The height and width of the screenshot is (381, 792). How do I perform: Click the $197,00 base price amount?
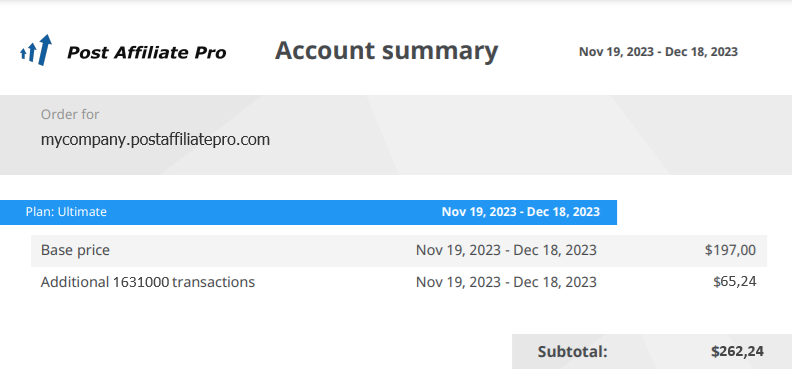[x=730, y=250]
